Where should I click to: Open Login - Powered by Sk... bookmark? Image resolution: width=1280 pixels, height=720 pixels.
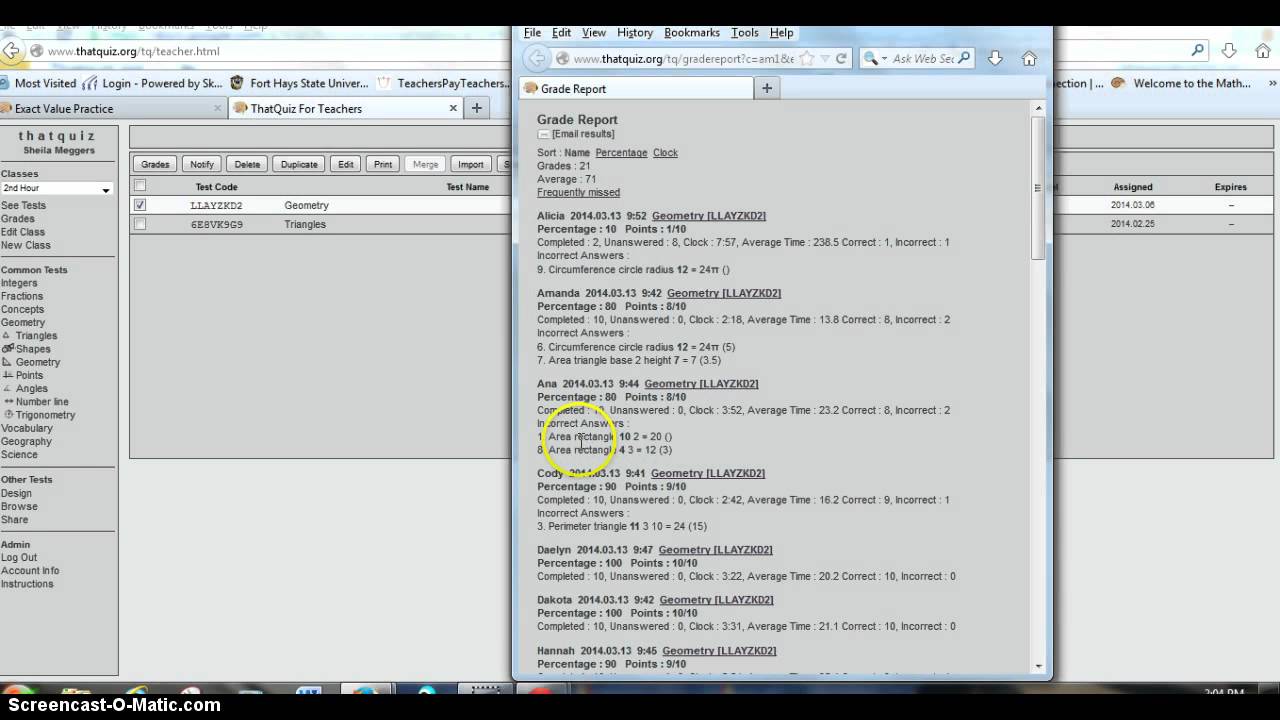(x=152, y=84)
